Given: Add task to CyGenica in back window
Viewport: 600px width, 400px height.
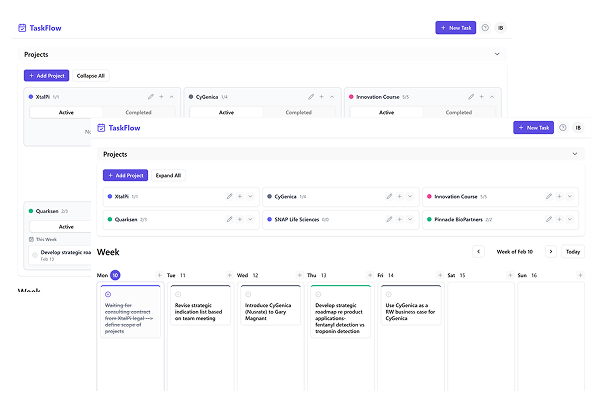Looking at the screenshot, I should click(x=321, y=97).
